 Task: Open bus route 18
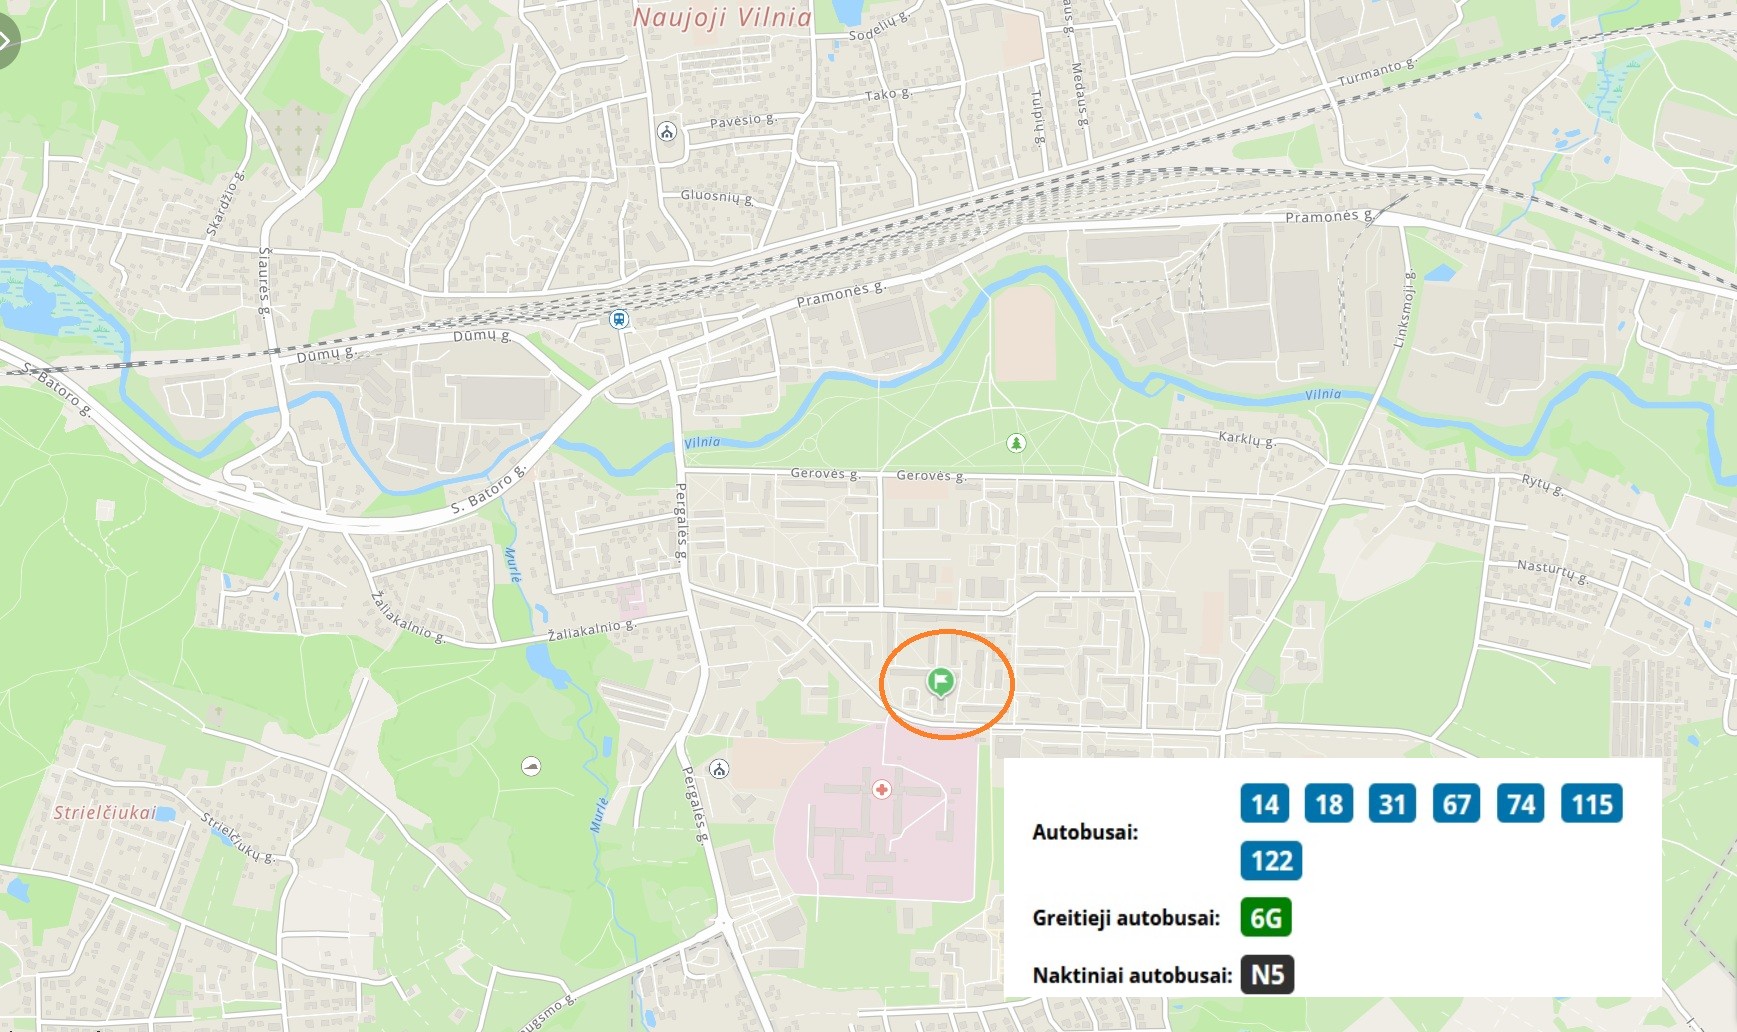coord(1329,804)
